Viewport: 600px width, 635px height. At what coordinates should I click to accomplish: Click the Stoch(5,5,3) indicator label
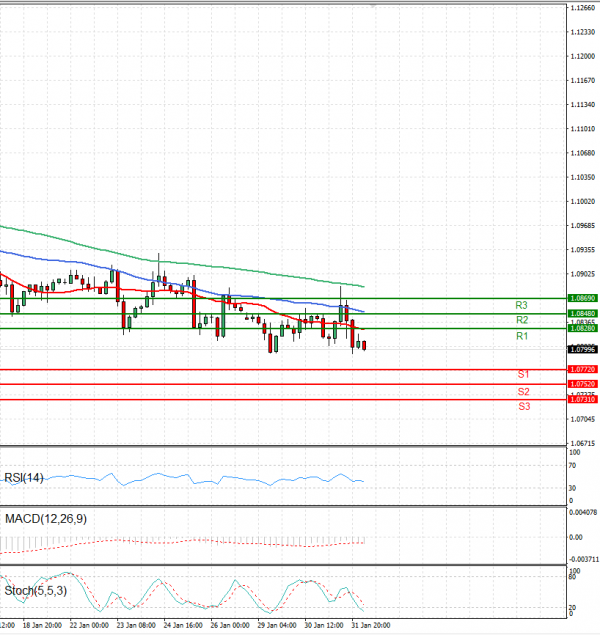36,591
